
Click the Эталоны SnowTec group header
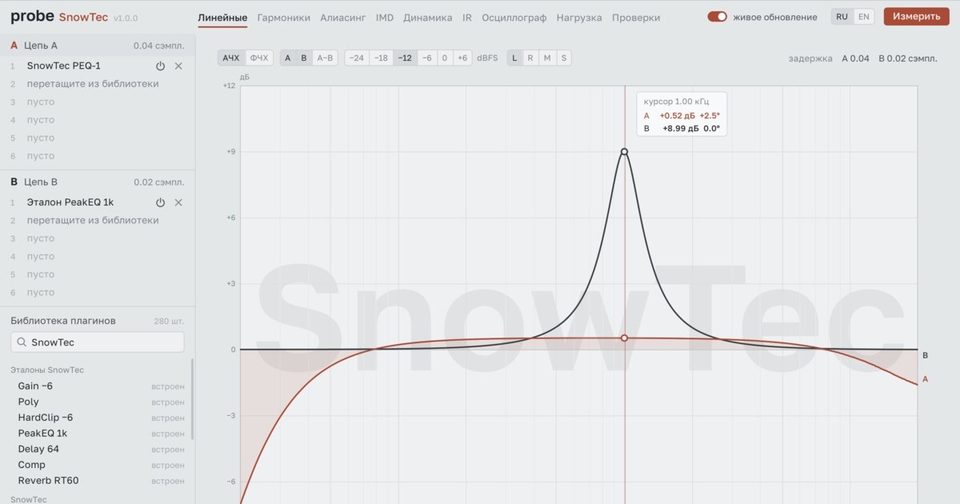(x=47, y=370)
